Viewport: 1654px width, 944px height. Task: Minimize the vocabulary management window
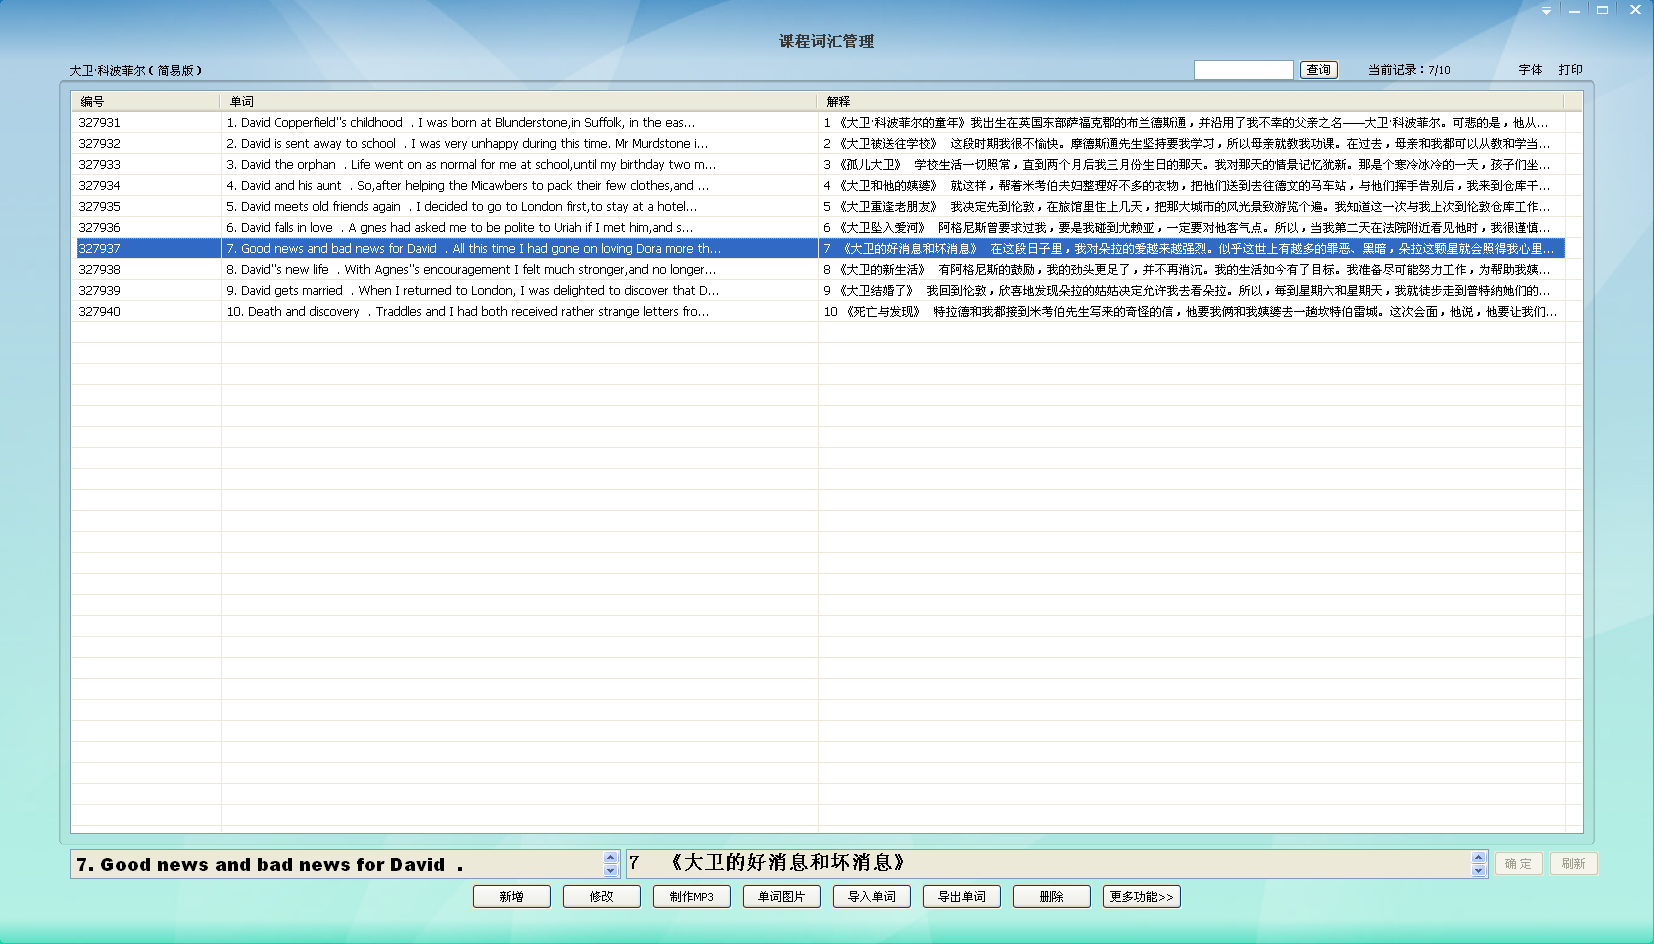tap(1574, 10)
